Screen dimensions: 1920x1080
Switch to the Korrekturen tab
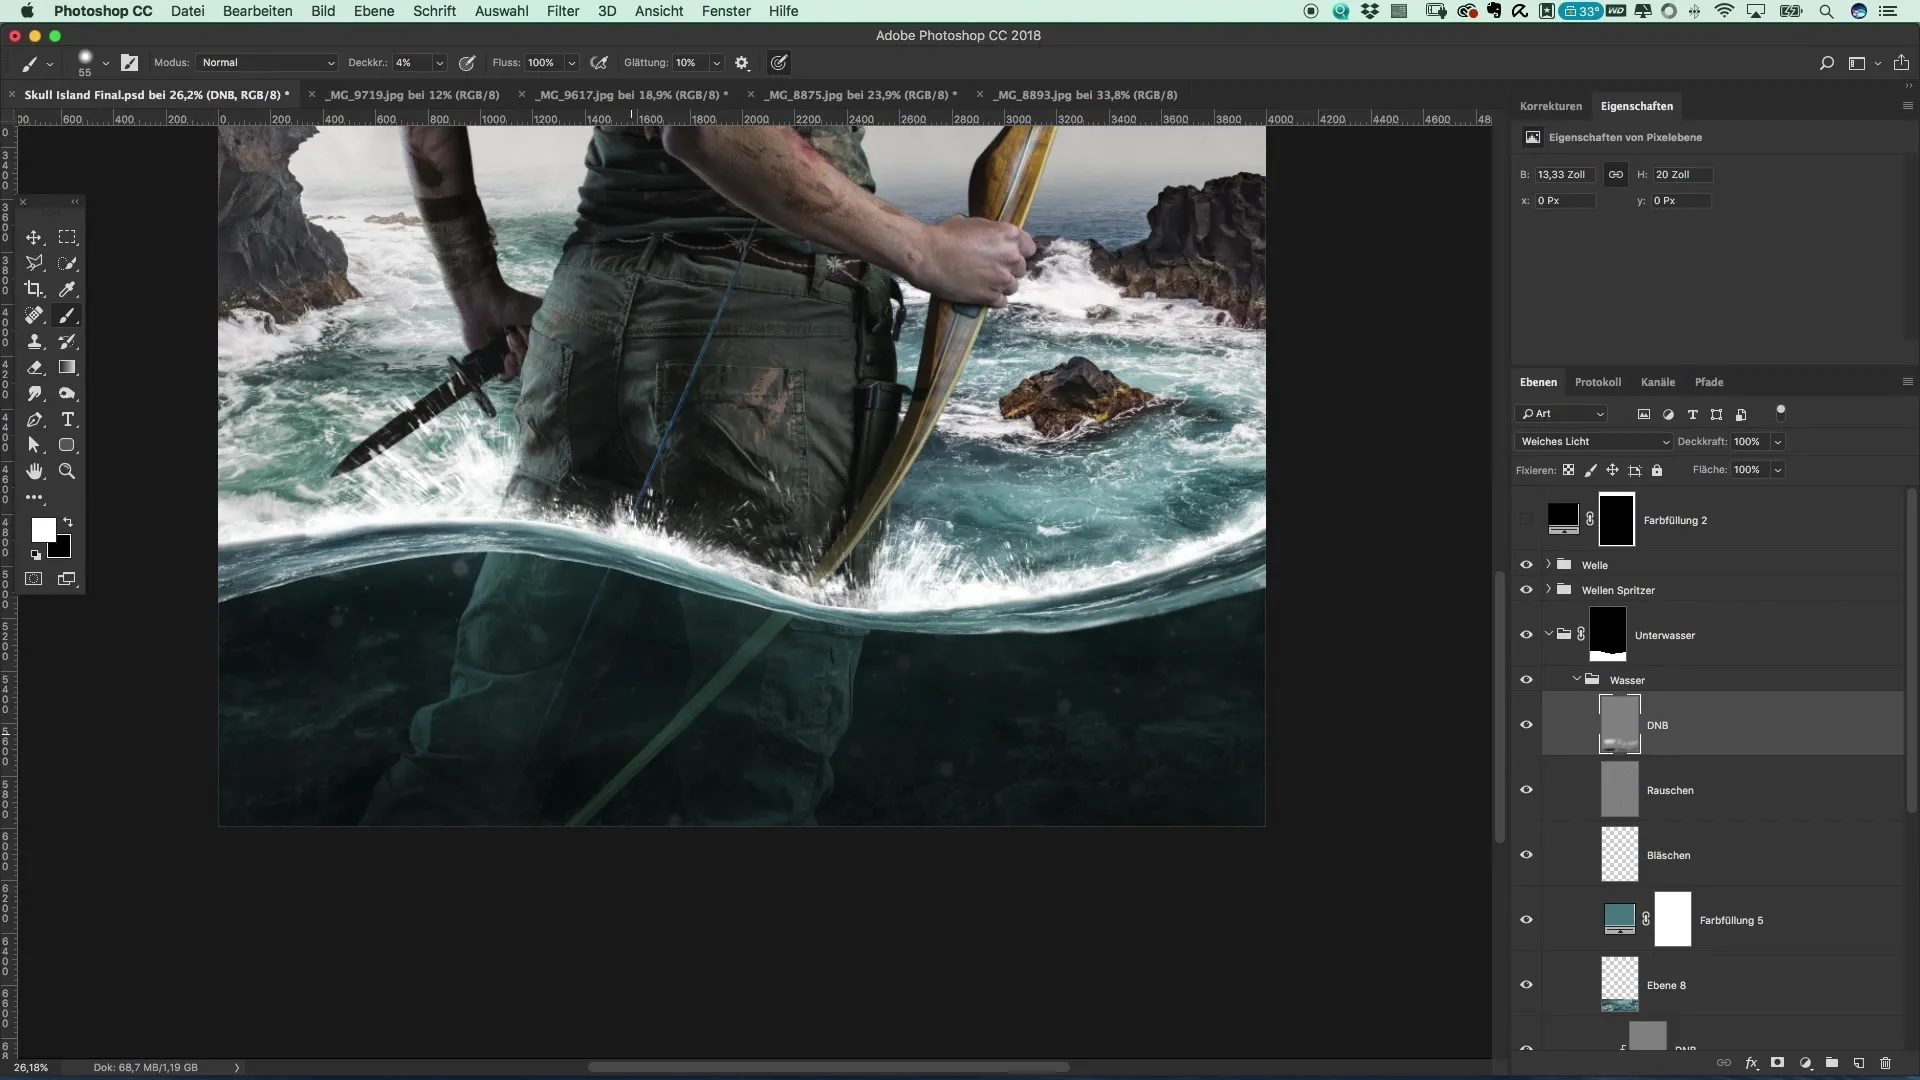1551,106
